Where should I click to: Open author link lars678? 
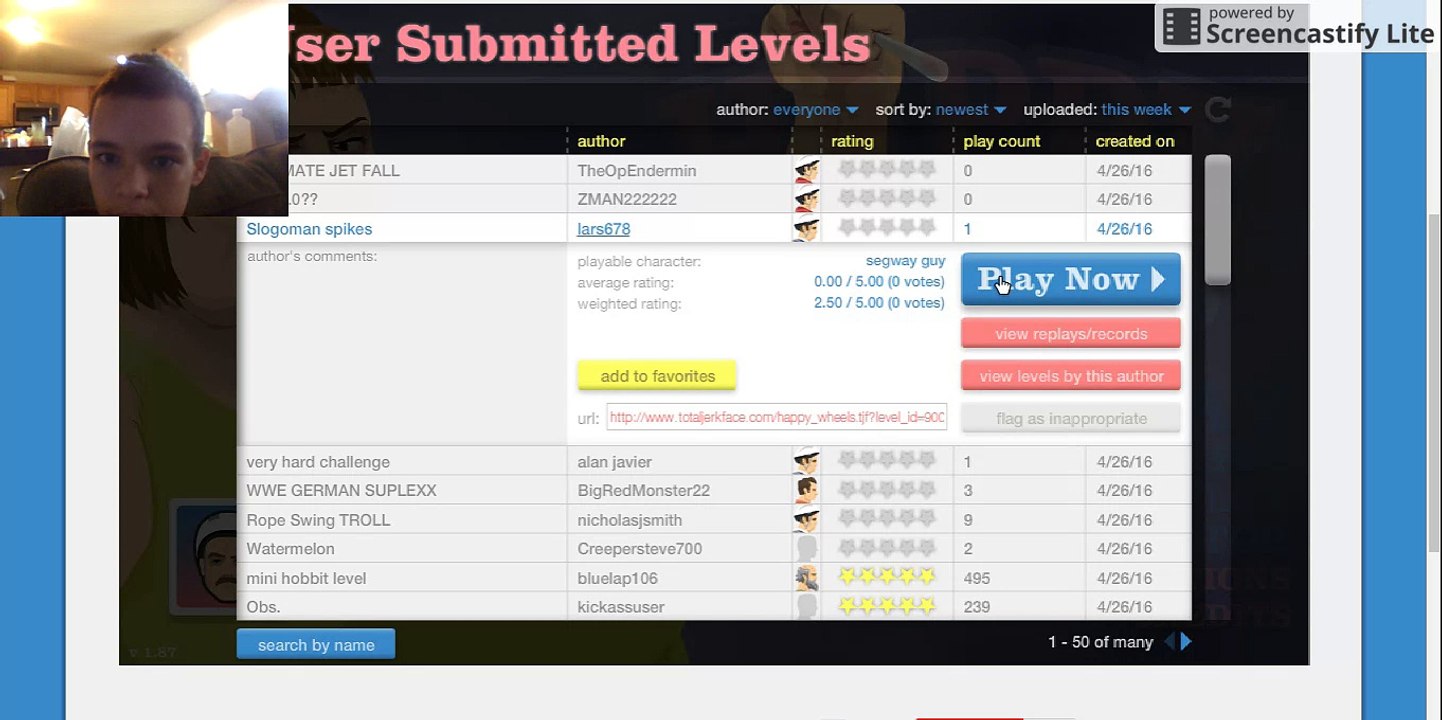pos(603,229)
